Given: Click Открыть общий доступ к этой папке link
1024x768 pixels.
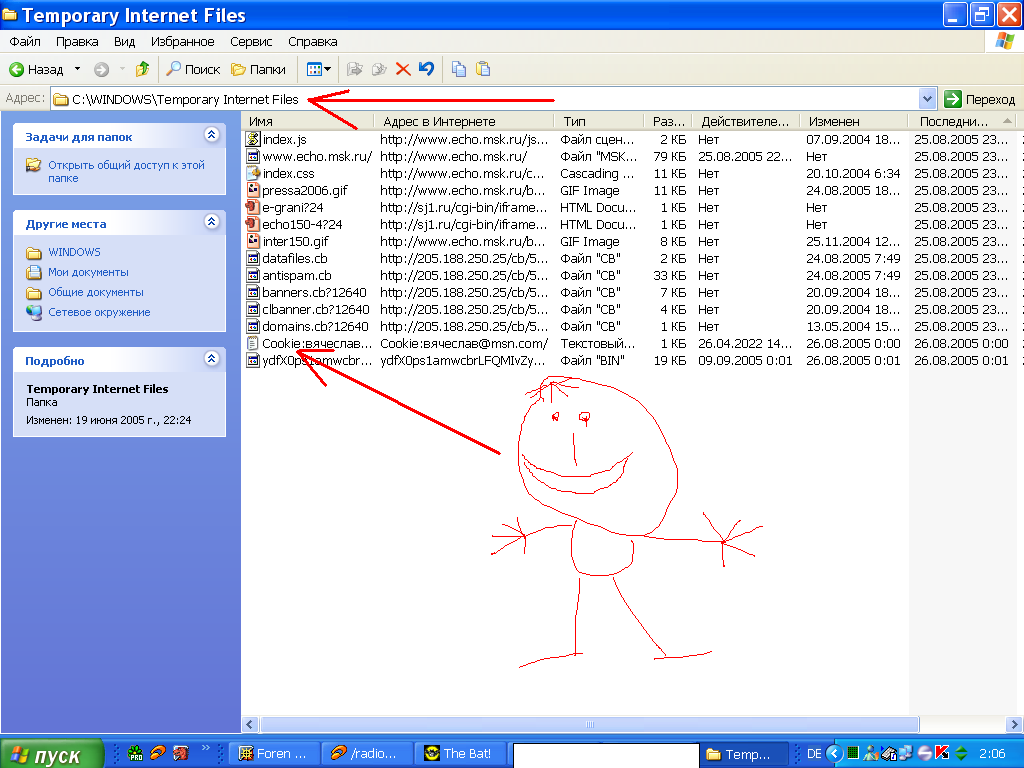Looking at the screenshot, I should [126, 171].
